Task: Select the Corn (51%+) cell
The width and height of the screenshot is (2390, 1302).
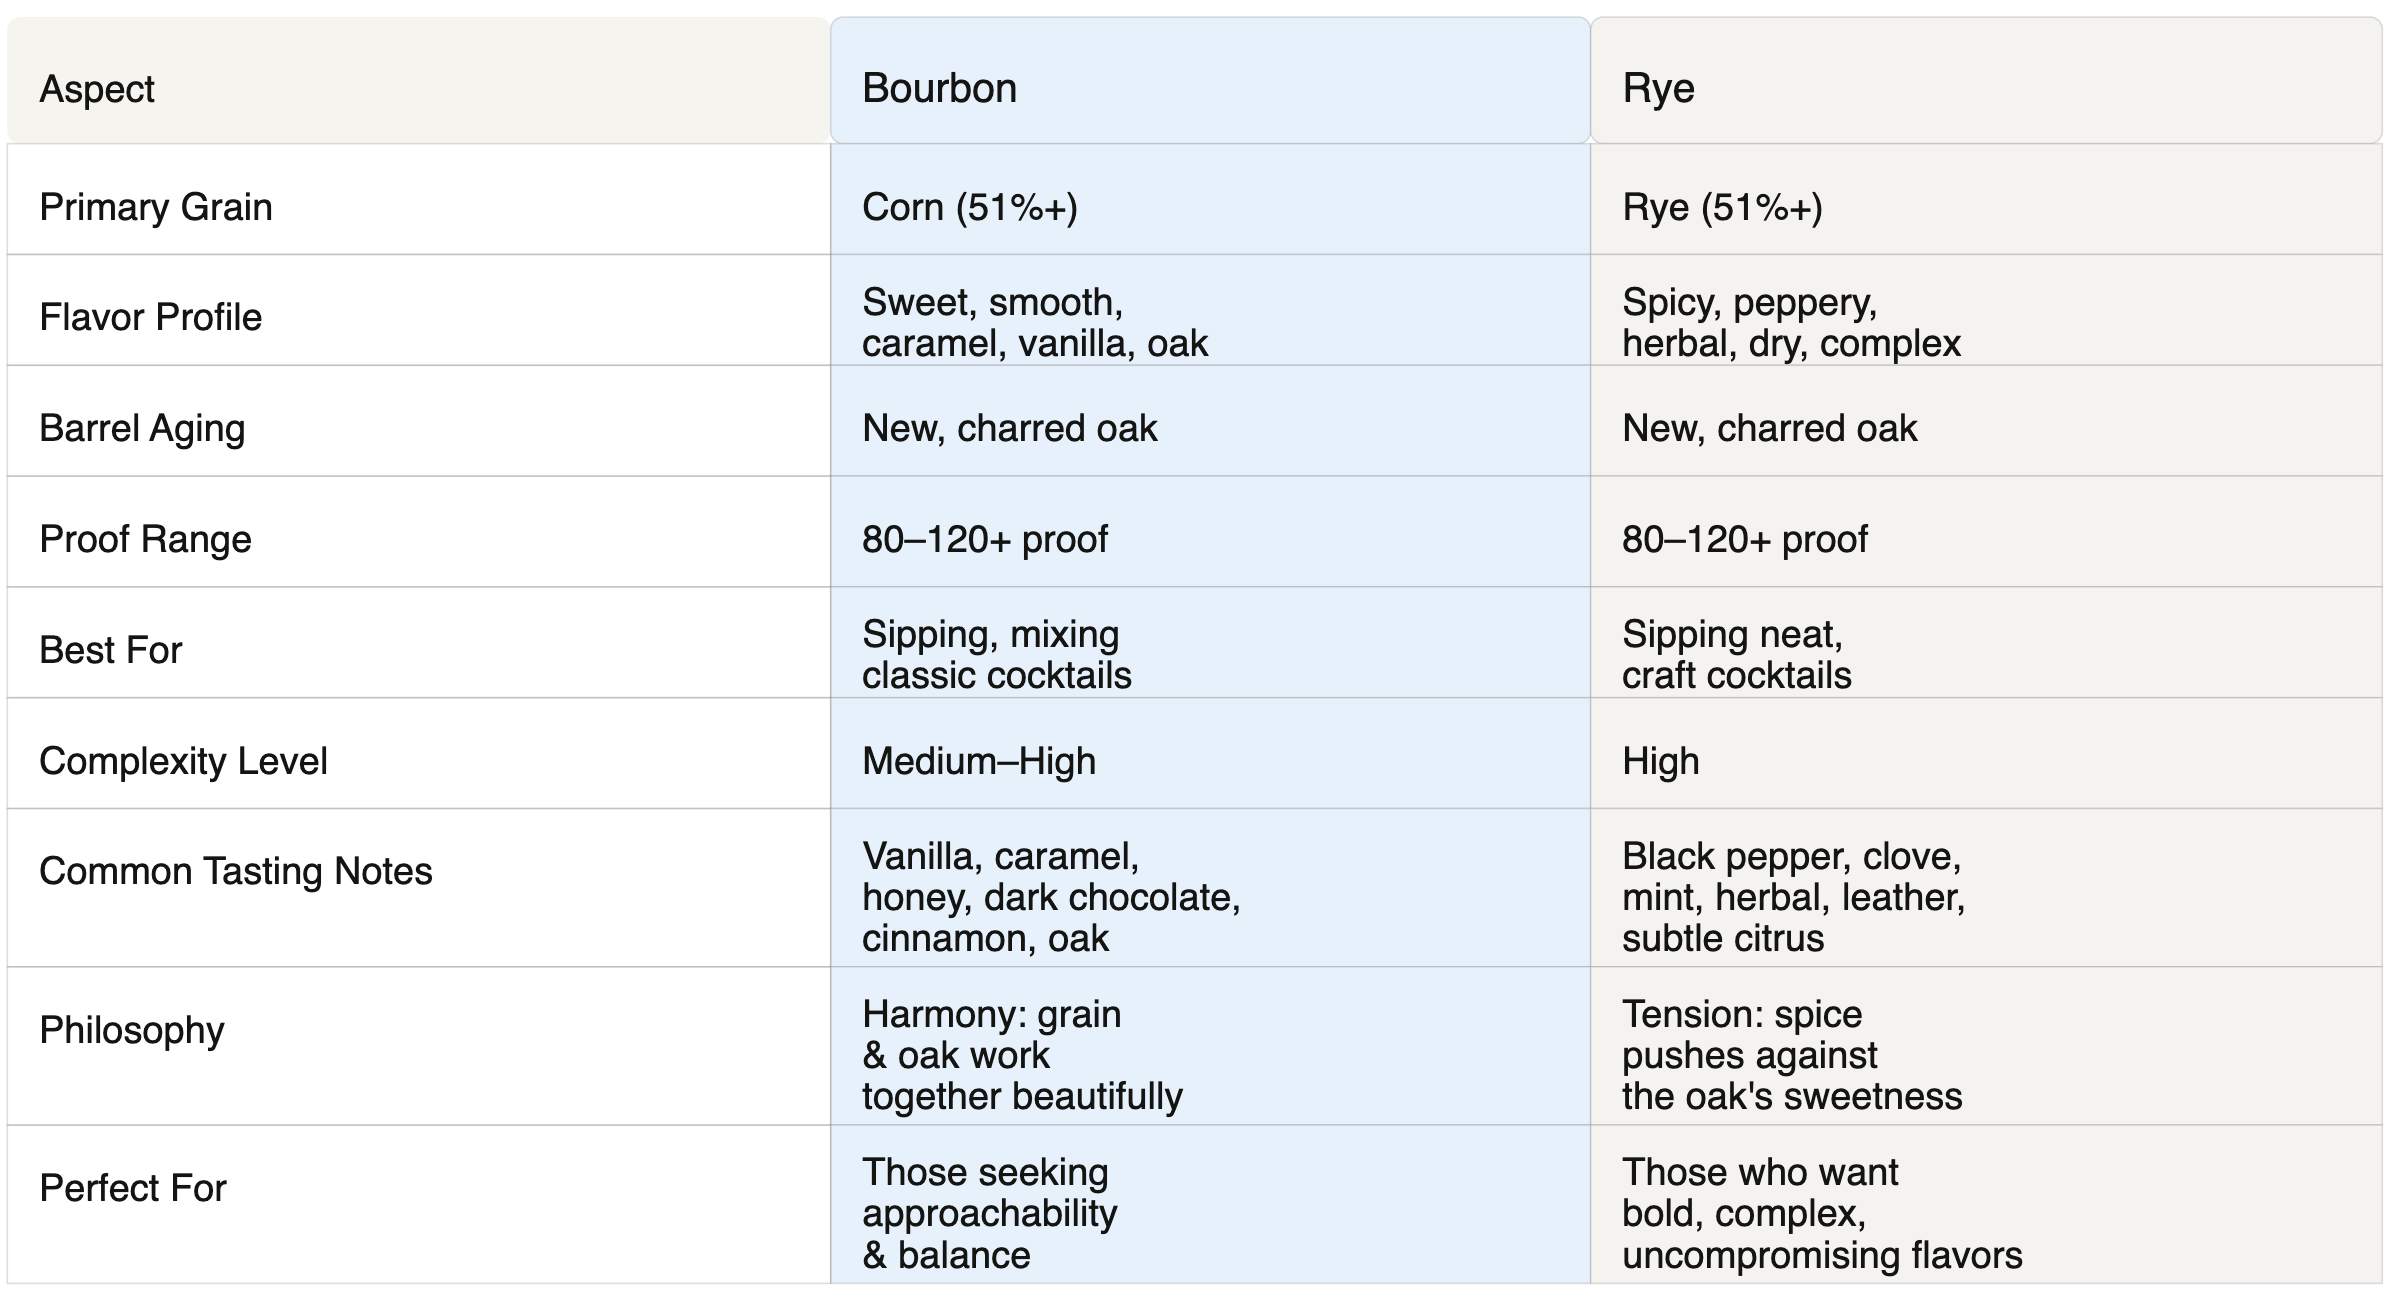Action: [969, 207]
